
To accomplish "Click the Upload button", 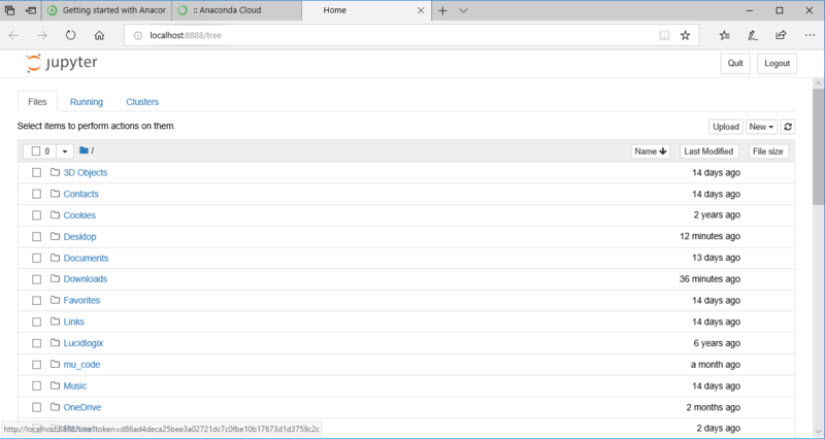I will click(725, 127).
